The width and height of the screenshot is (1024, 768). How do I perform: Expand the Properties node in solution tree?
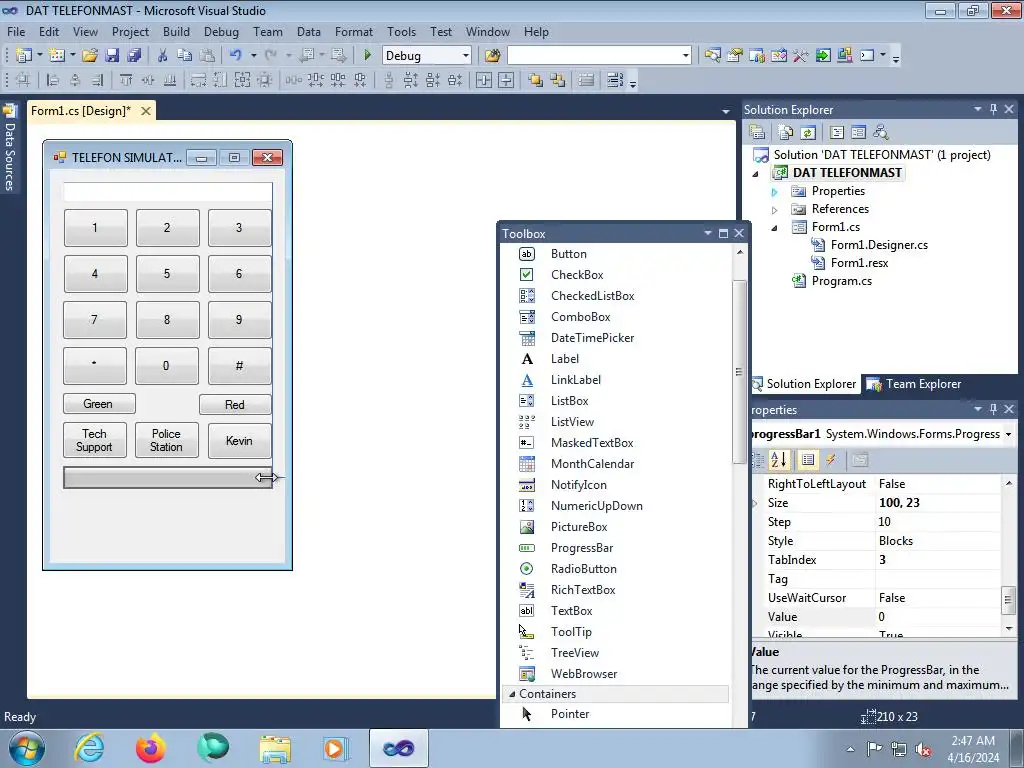tap(775, 192)
